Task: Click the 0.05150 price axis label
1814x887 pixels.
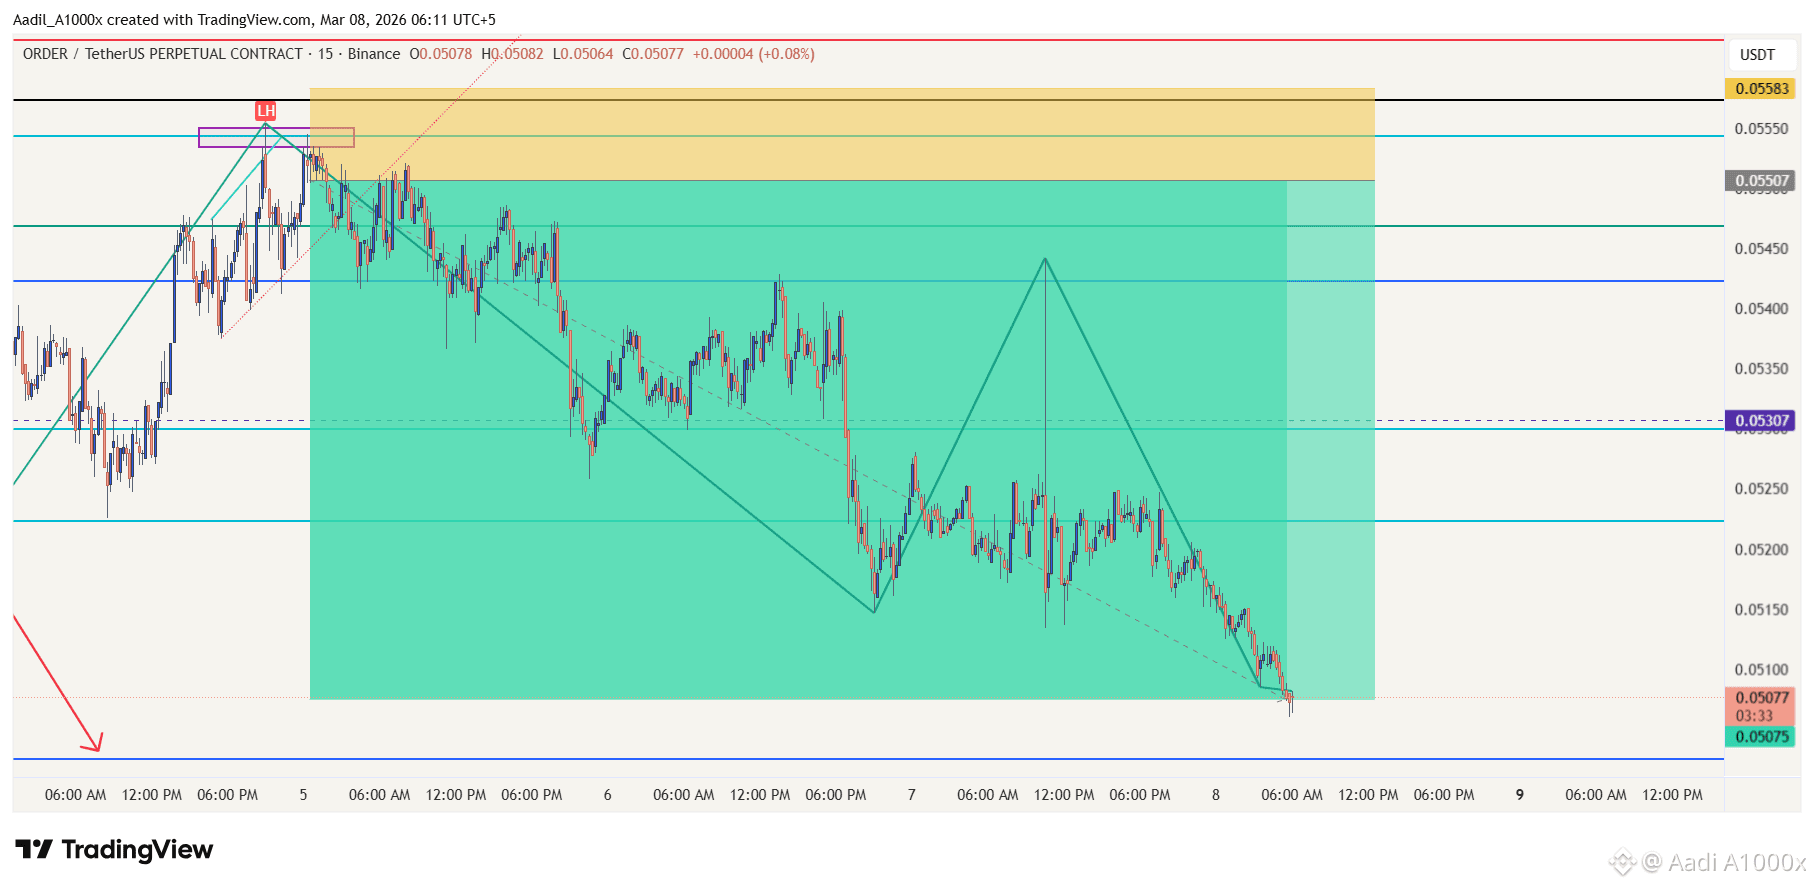Action: pyautogui.click(x=1761, y=610)
